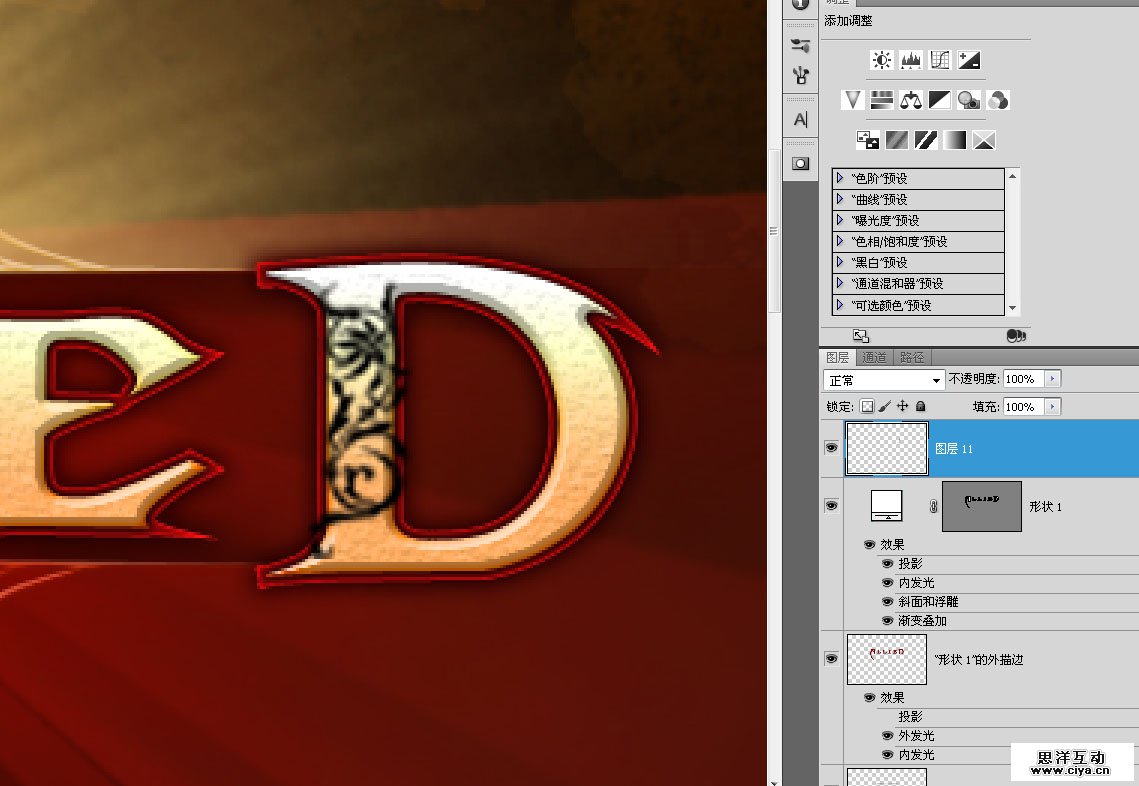Screen dimensions: 1139x786
Task: Toggle visibility of 形状 1 layer
Action: tap(831, 506)
